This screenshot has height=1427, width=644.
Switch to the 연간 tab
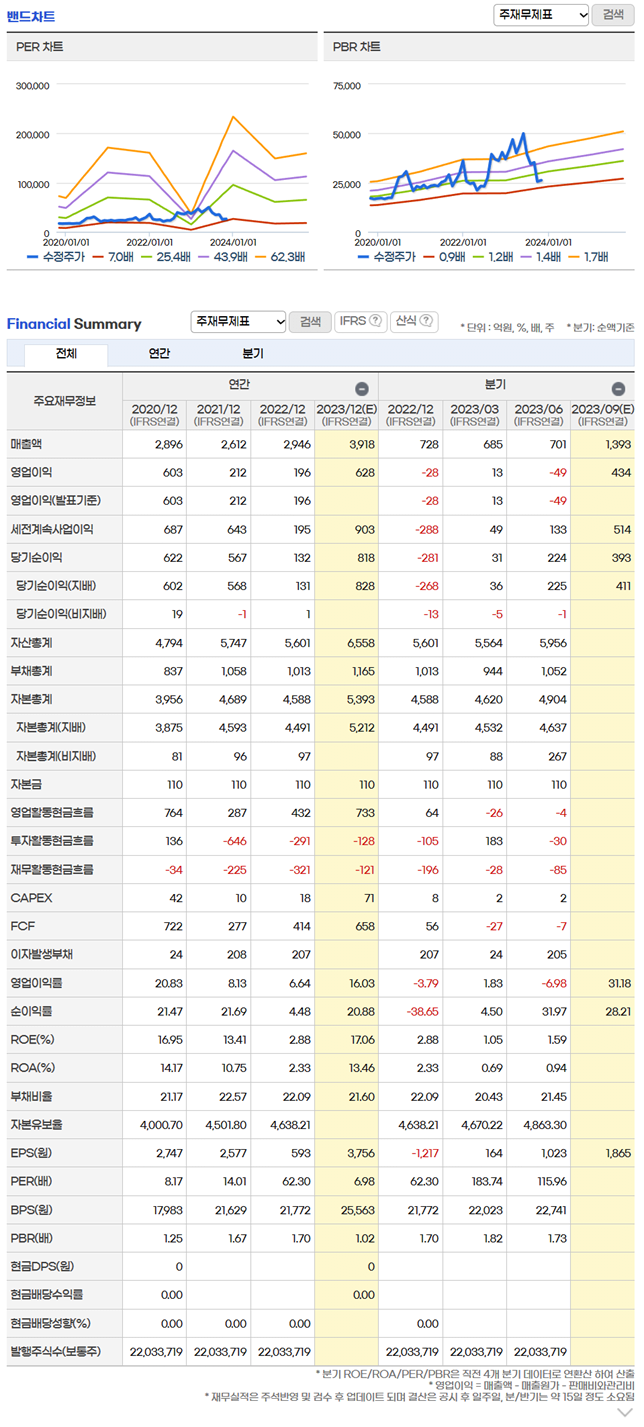pos(159,353)
